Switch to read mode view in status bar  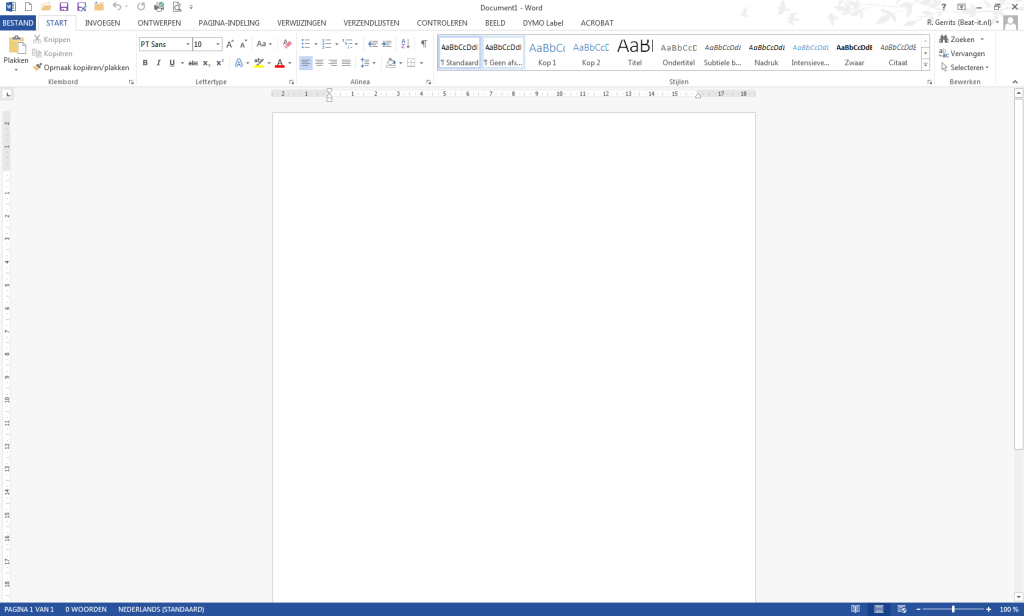point(856,609)
